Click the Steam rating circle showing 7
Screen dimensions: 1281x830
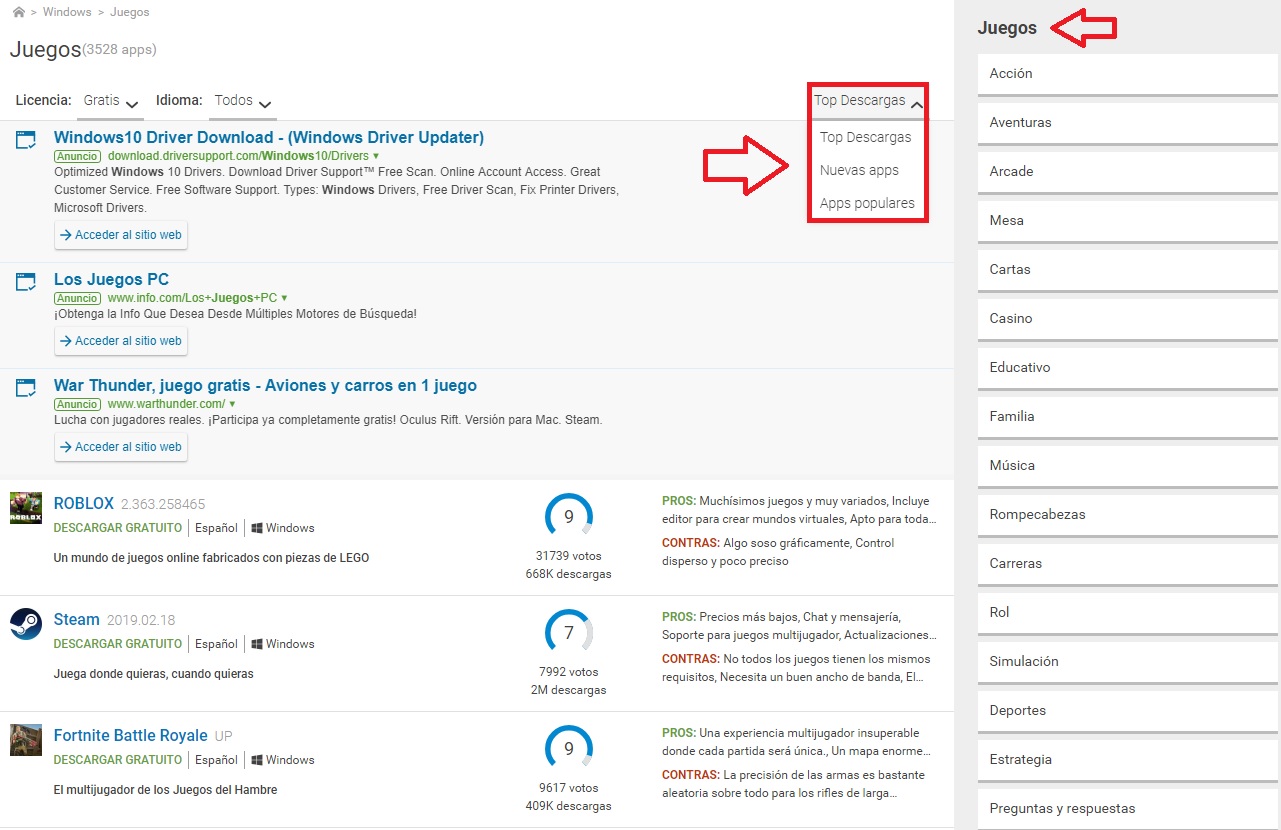pyautogui.click(x=569, y=633)
